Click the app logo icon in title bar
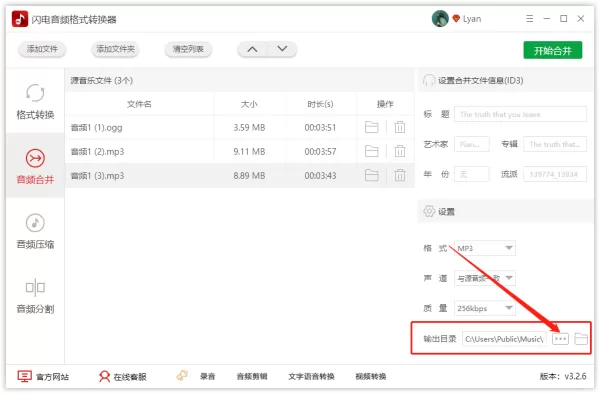The height and width of the screenshot is (394, 600). pos(20,19)
